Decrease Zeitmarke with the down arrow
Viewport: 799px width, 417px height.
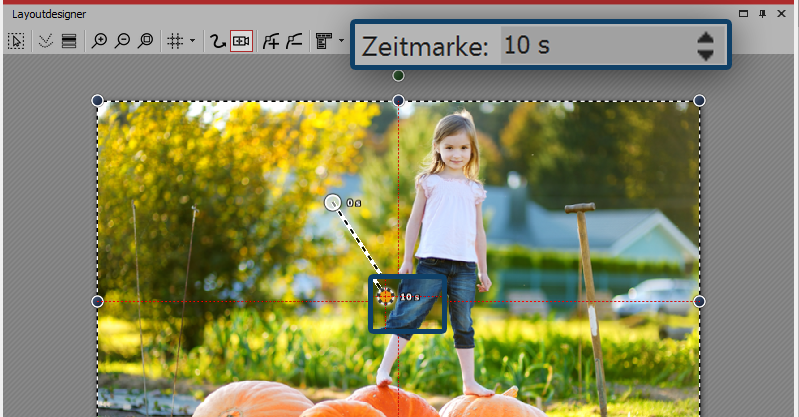point(706,55)
